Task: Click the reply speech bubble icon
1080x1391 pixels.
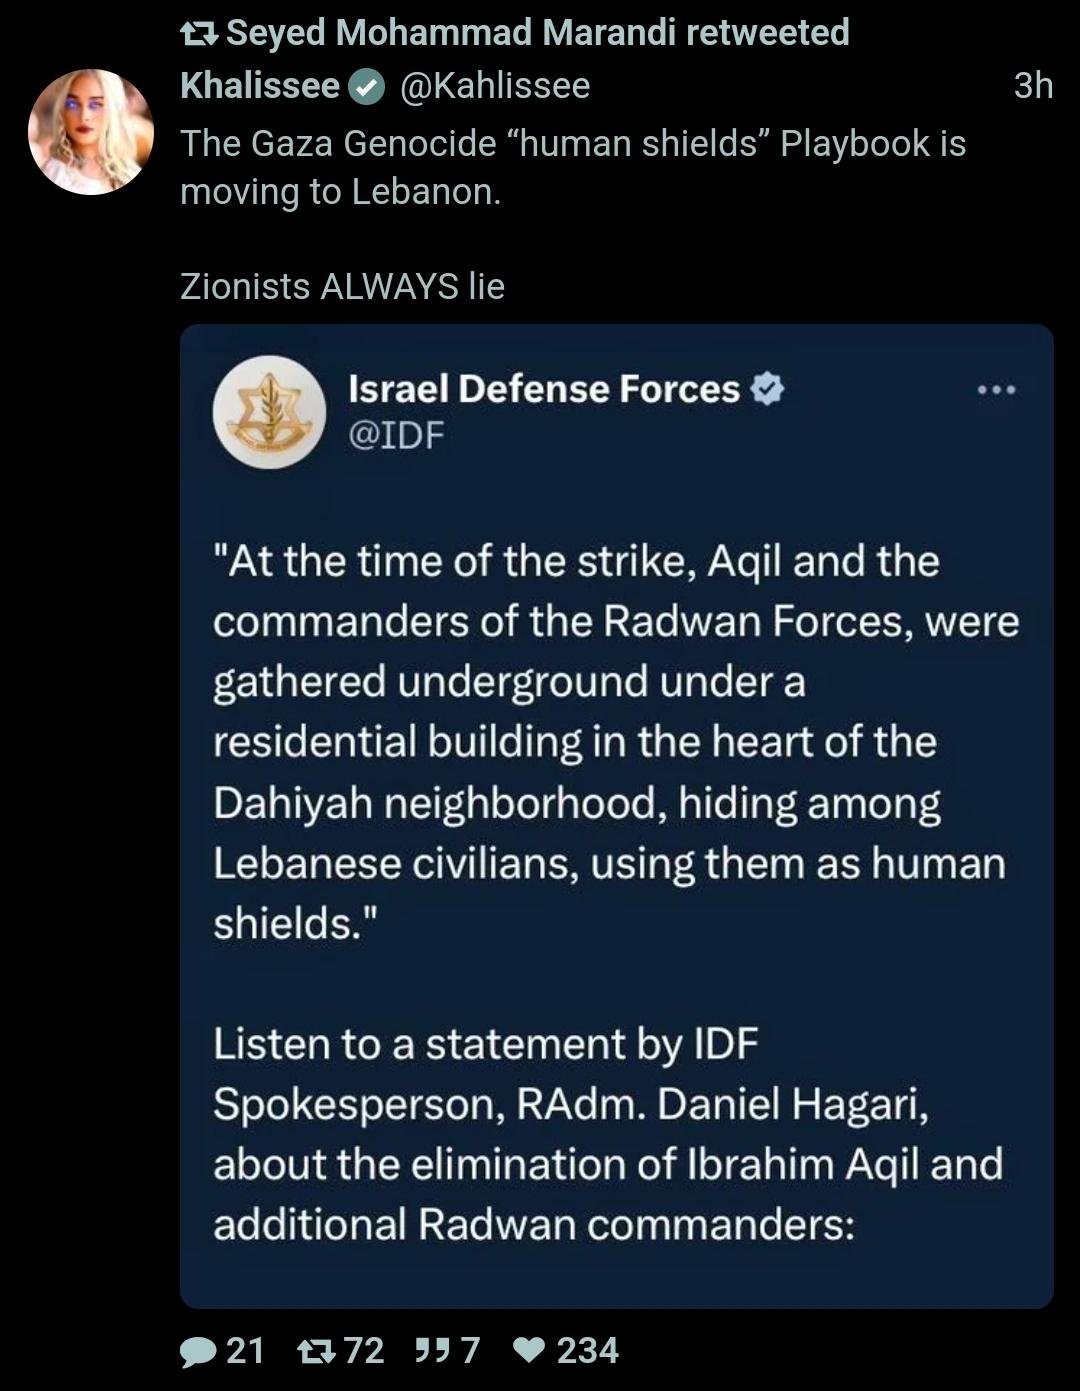Action: [198, 1352]
